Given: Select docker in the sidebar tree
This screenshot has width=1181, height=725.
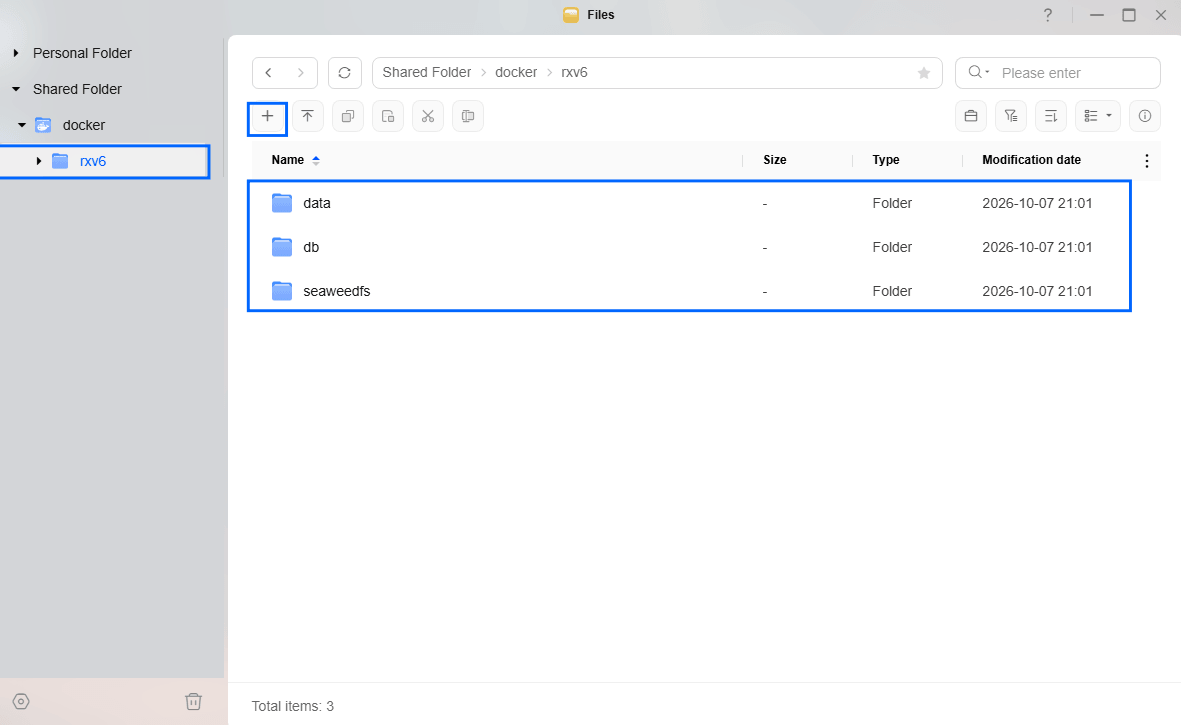Looking at the screenshot, I should 84,125.
